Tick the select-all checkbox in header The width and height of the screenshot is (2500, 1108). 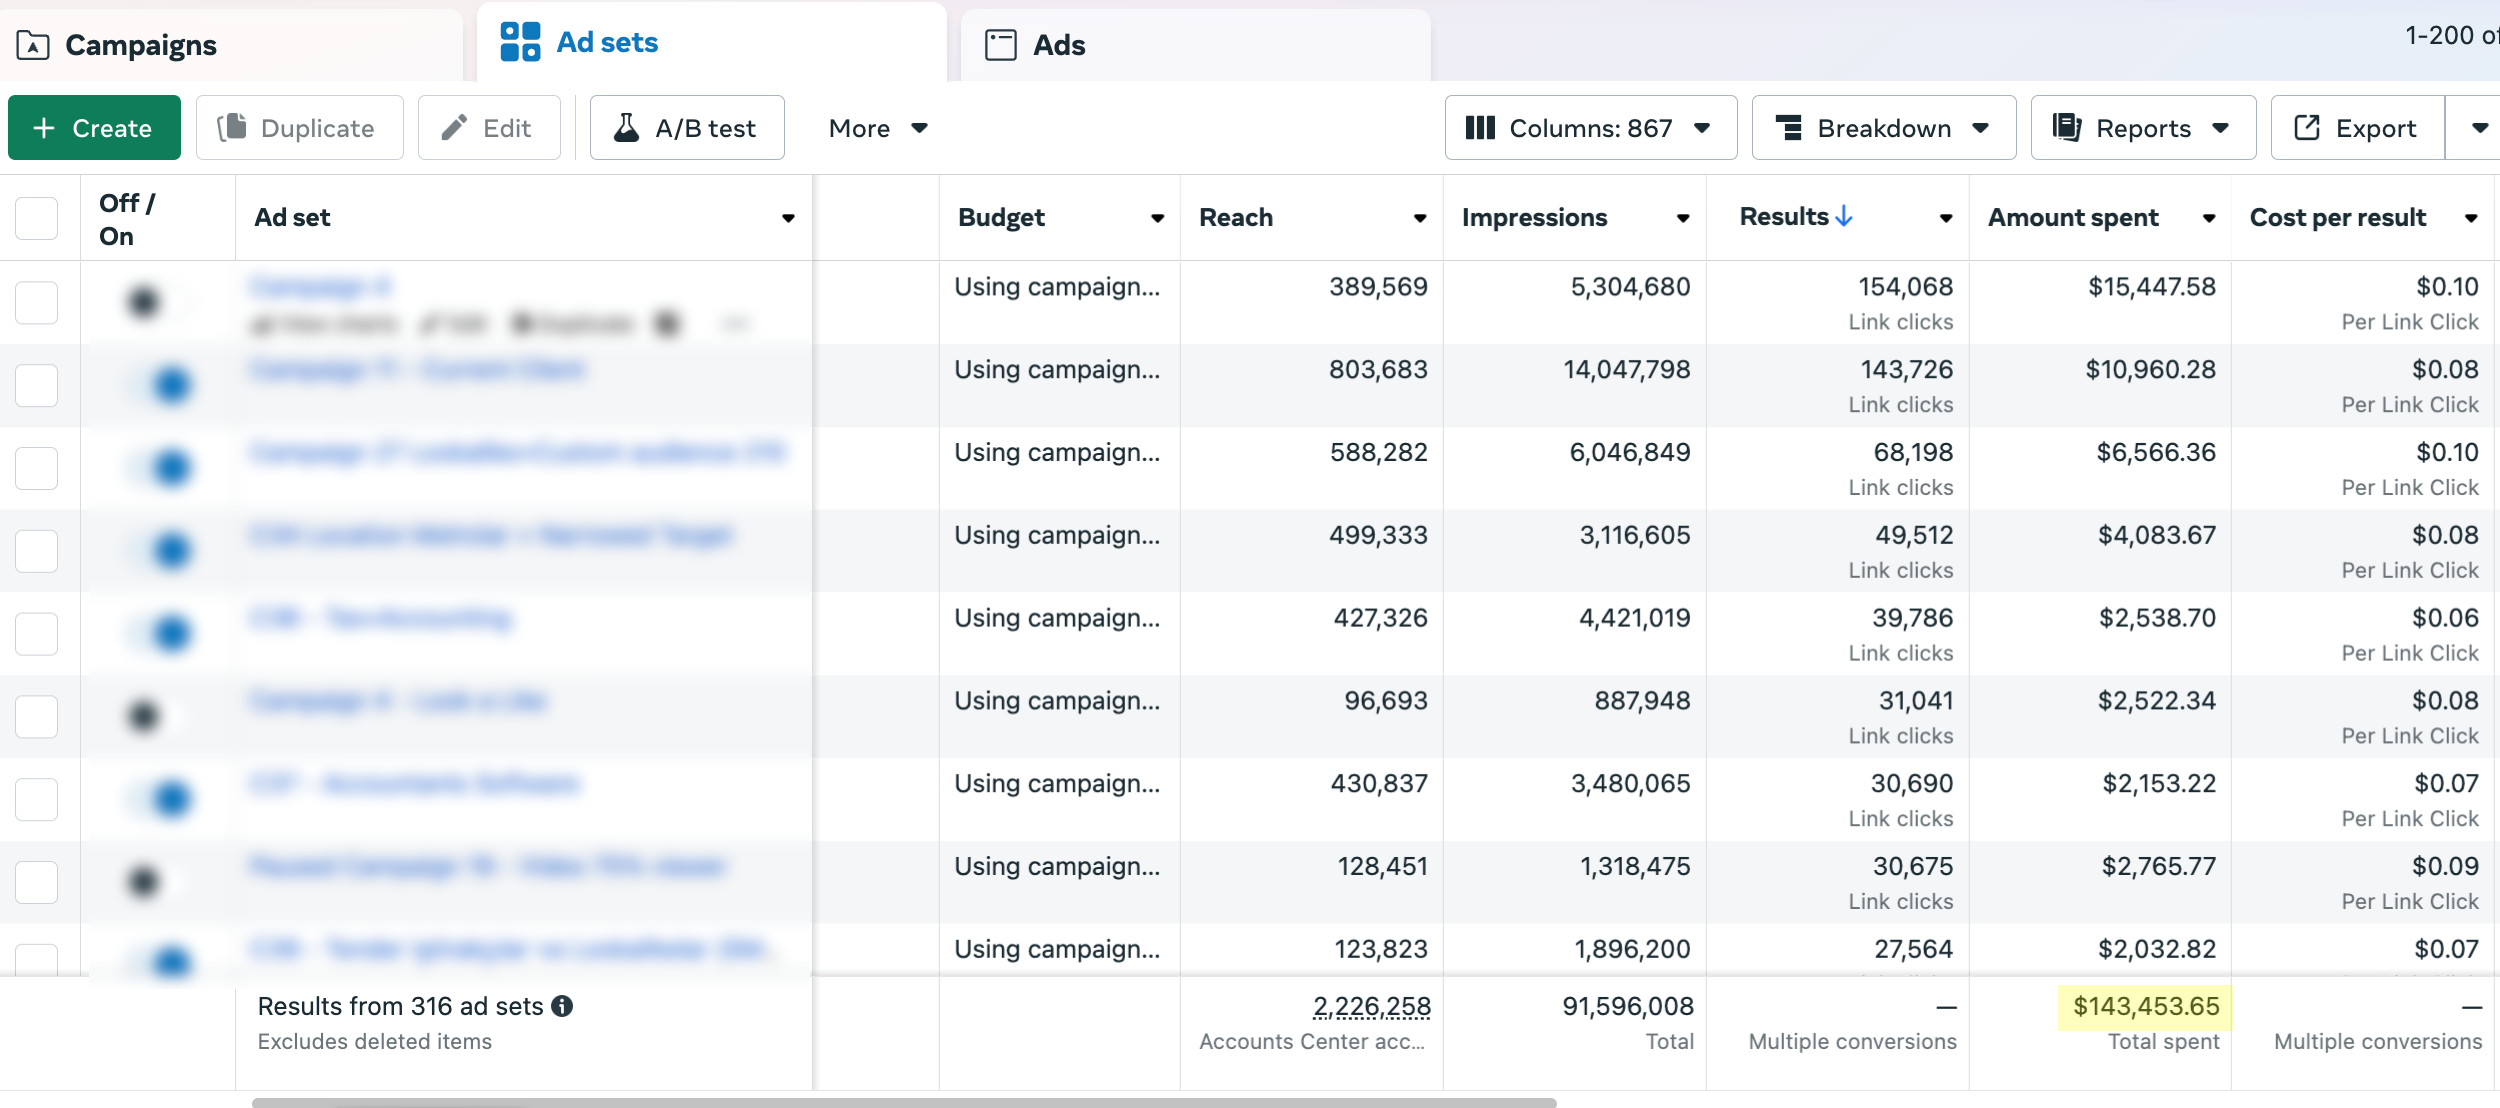point(37,218)
